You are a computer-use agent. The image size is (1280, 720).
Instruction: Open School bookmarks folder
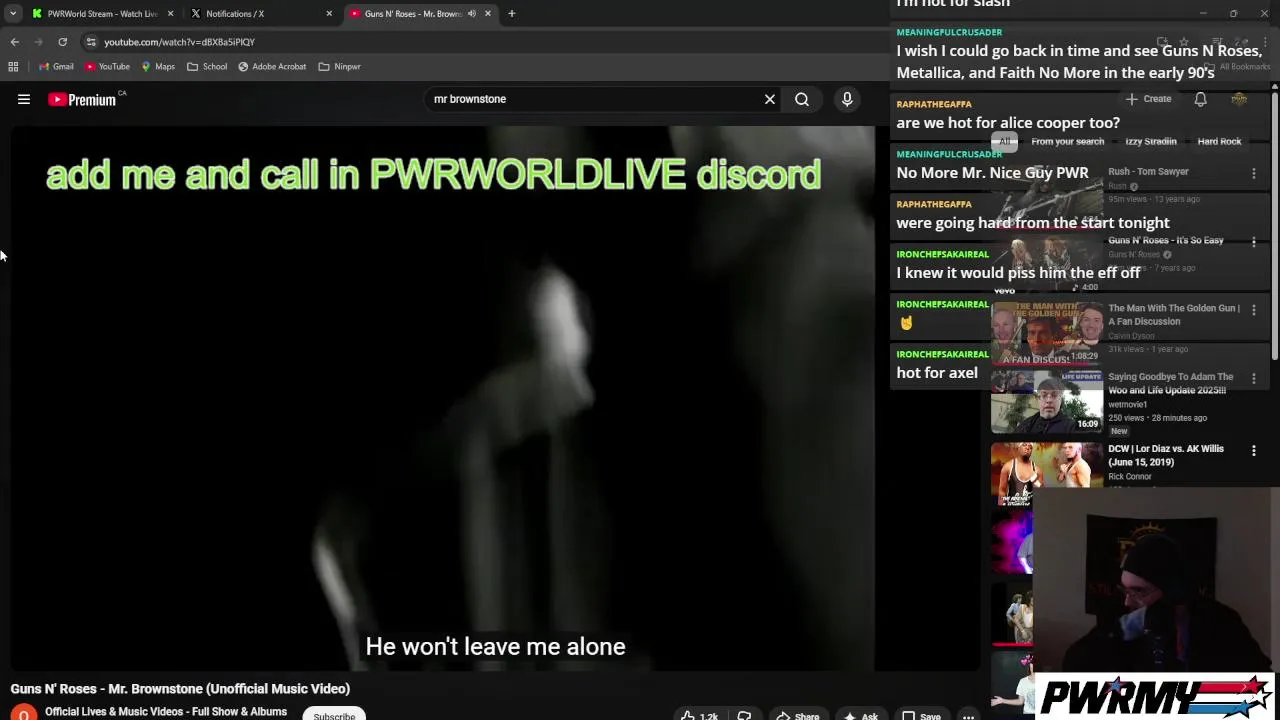pos(207,67)
